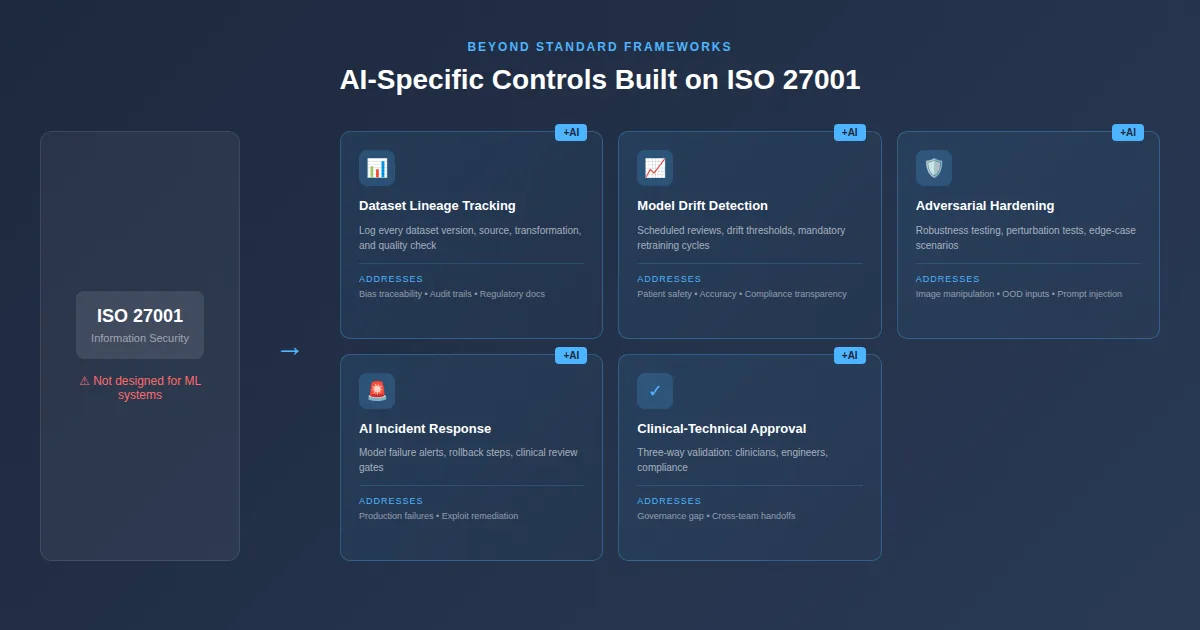Click the +AI badge on Model Drift Detection
This screenshot has height=630, width=1200.
click(x=849, y=132)
